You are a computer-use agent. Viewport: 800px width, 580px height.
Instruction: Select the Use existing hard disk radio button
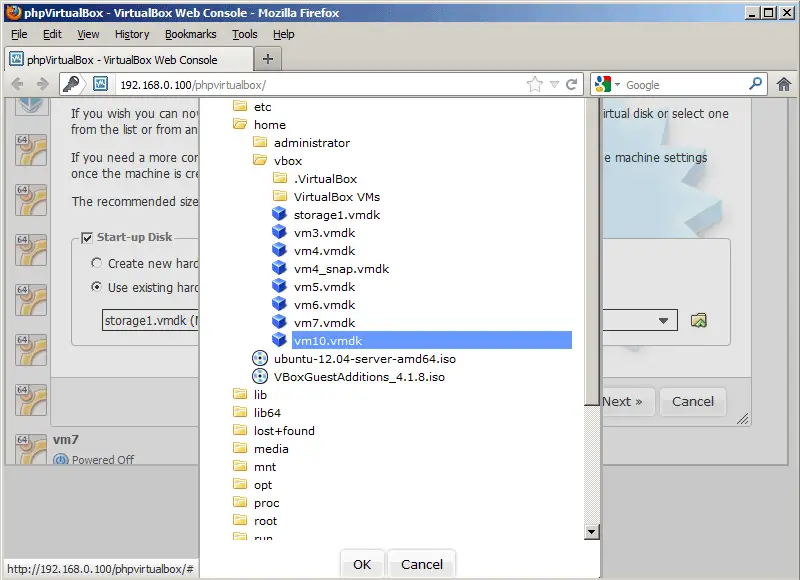(96, 287)
